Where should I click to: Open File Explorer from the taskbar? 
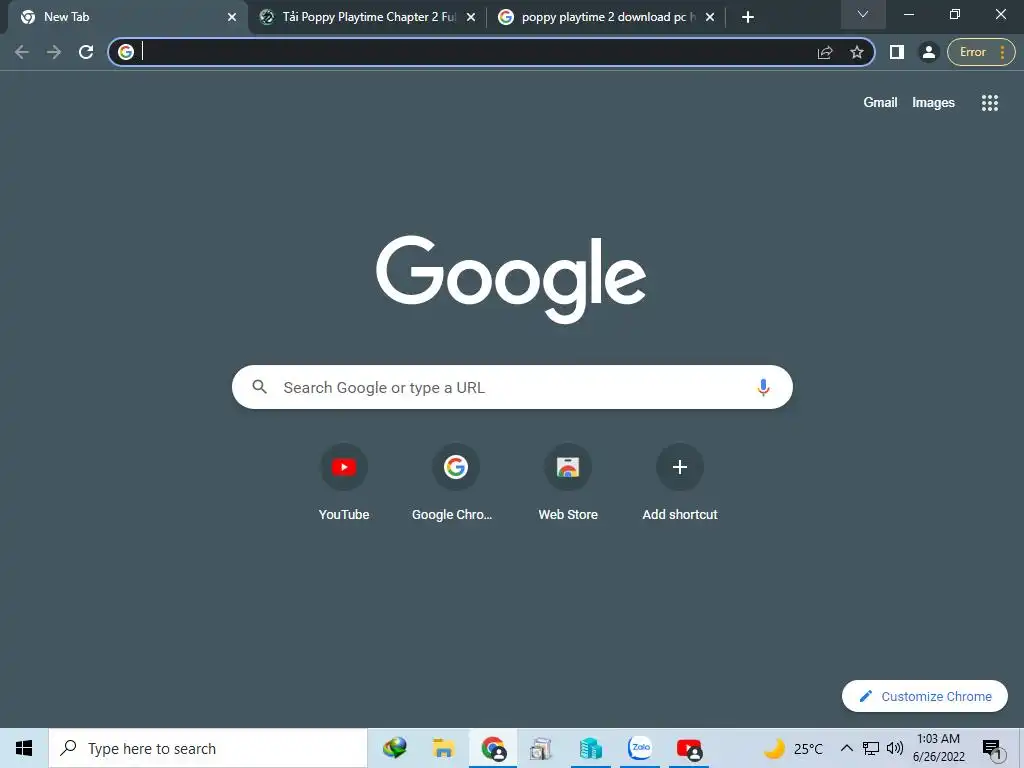(x=443, y=748)
